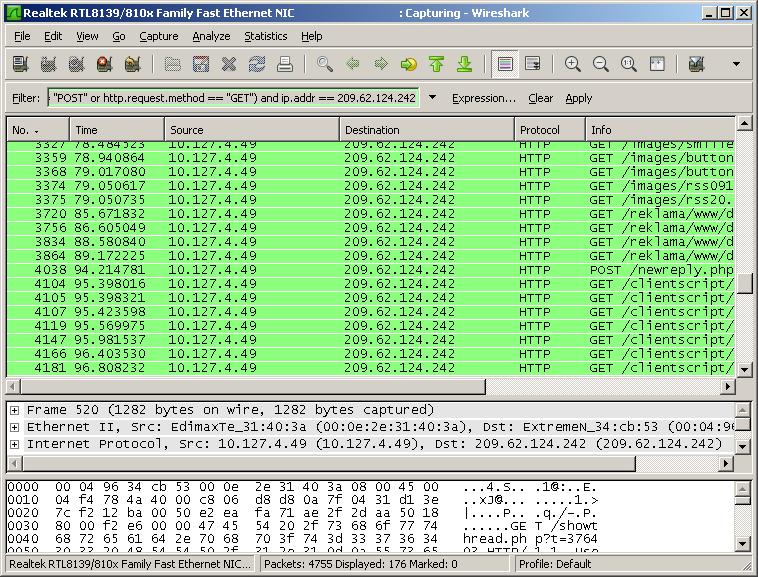Click Profile: Default in status bar
758x577 pixels.
[554, 564]
